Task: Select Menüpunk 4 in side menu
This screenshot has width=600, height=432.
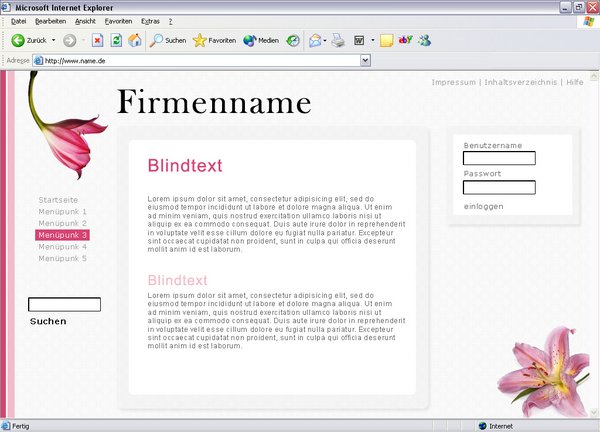Action: (x=62, y=247)
